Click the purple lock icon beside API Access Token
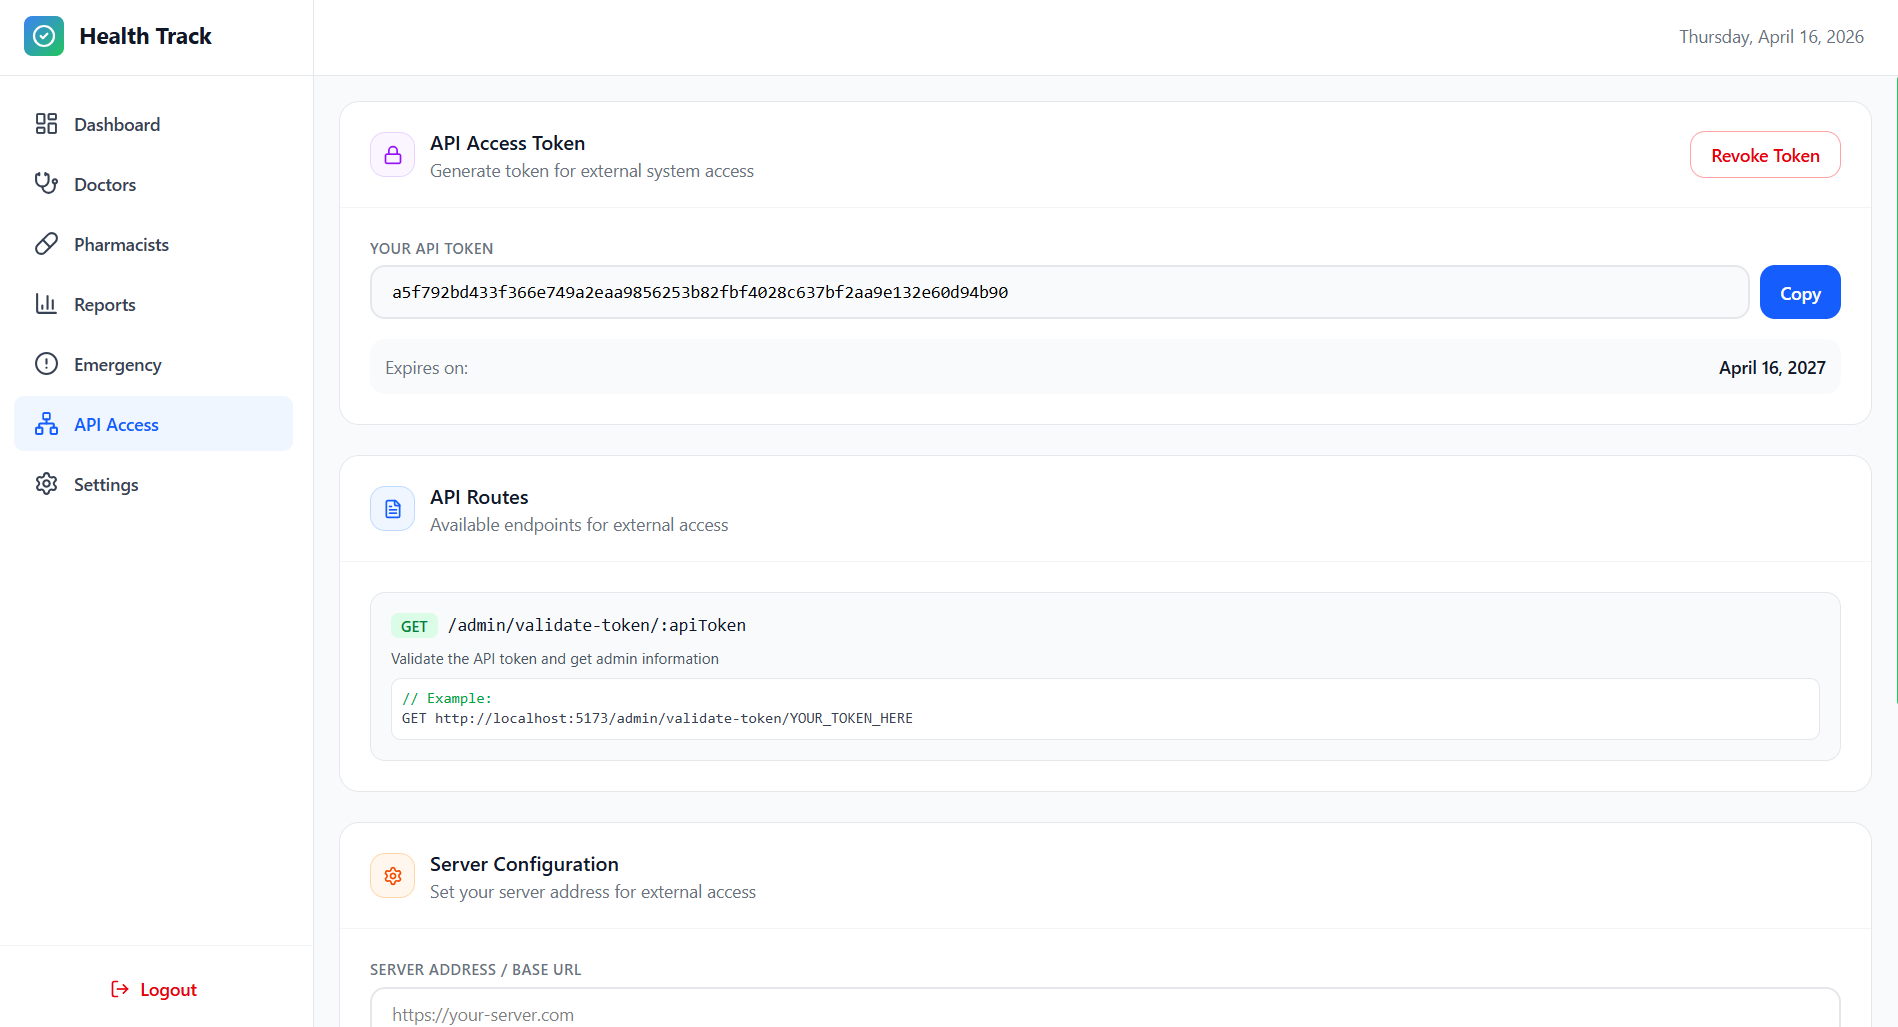 [392, 154]
